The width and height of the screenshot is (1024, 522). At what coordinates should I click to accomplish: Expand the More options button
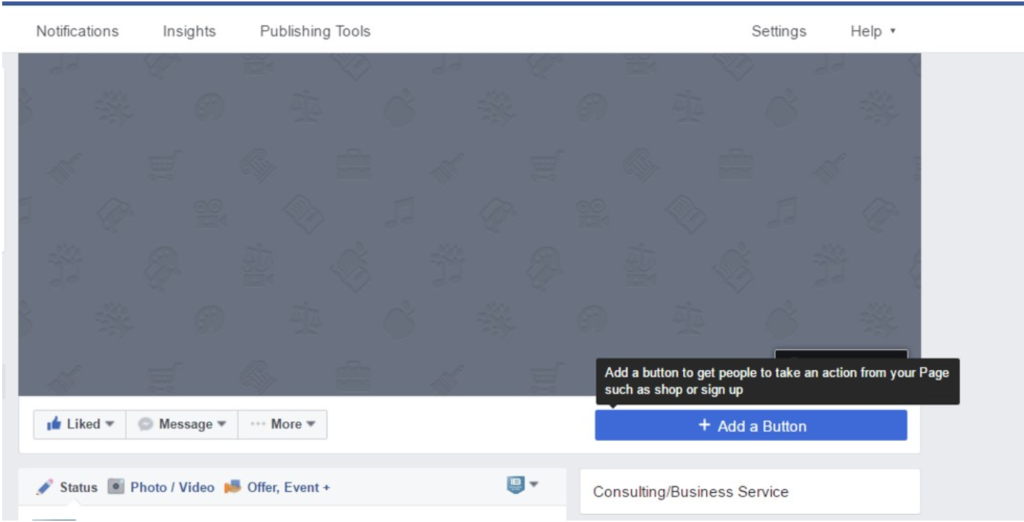[x=283, y=424]
